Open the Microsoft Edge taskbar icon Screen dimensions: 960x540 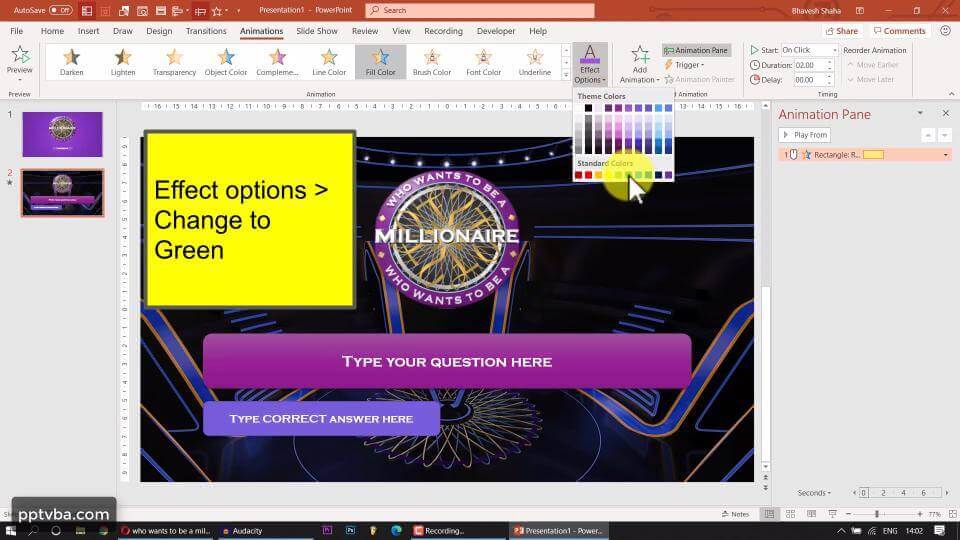coord(396,531)
